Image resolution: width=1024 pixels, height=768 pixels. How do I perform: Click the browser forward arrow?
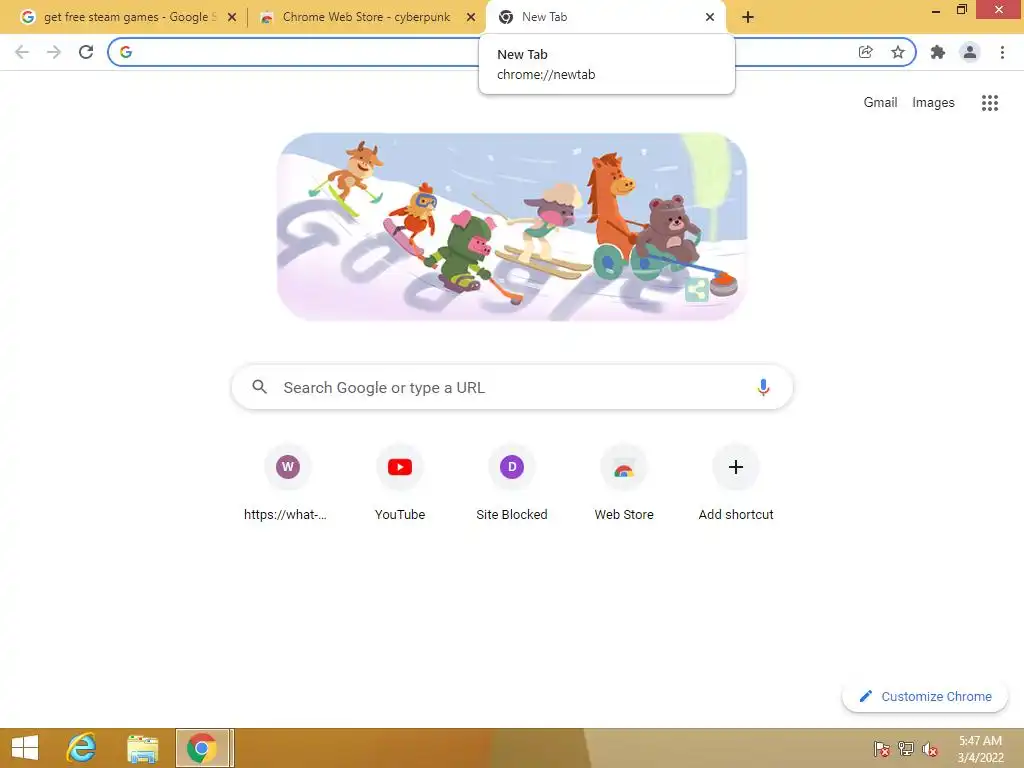[54, 52]
